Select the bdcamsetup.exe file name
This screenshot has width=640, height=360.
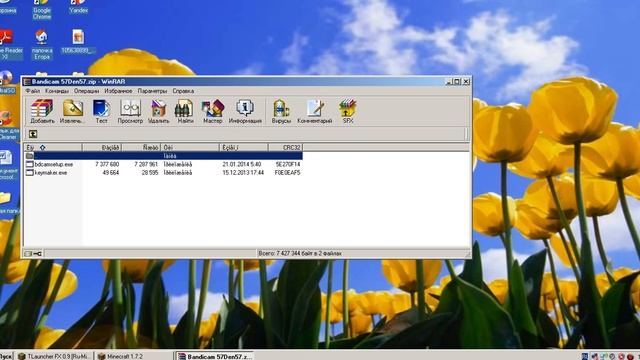(54, 164)
